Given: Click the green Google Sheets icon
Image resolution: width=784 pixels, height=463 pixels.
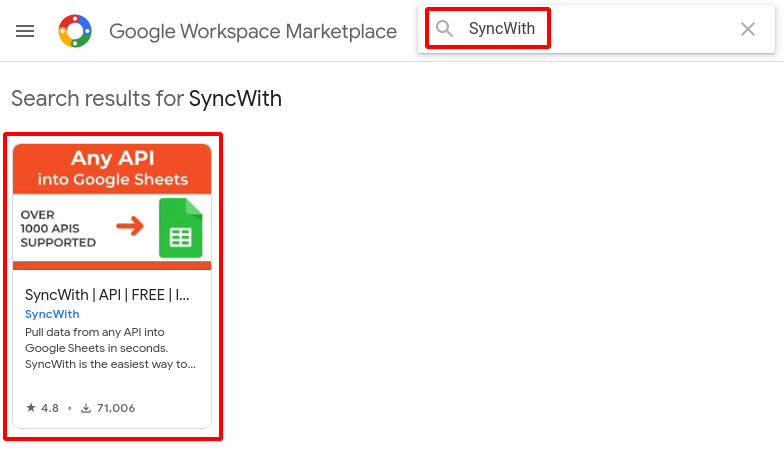Looking at the screenshot, I should pos(180,228).
